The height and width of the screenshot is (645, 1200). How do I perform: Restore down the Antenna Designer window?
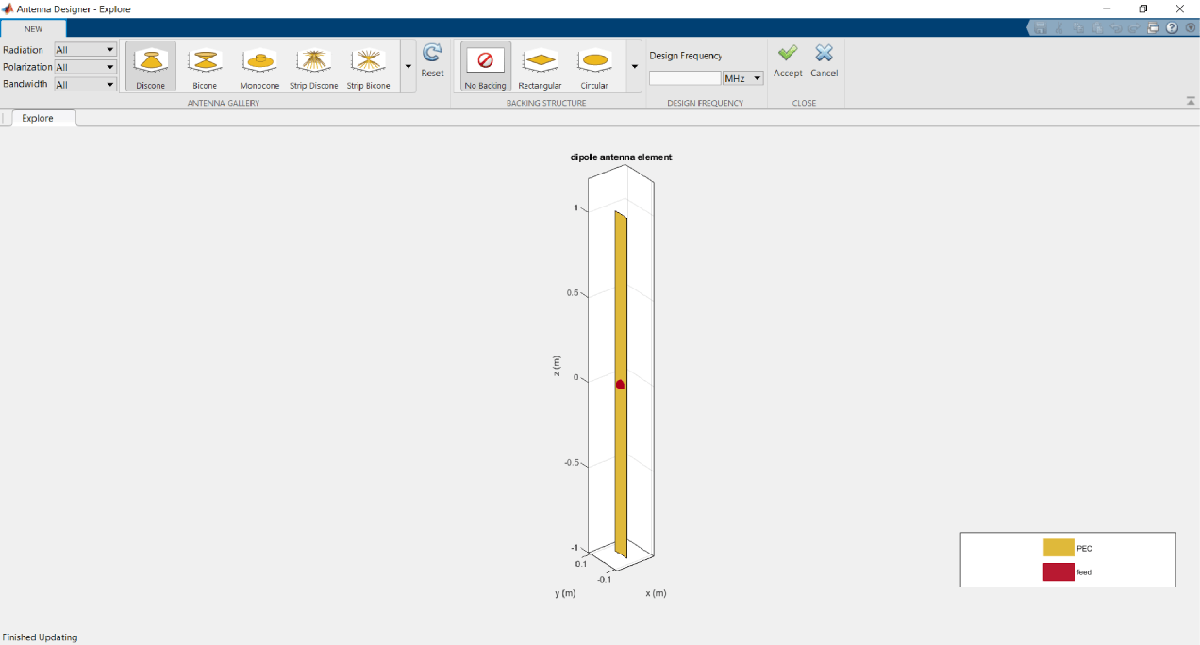pos(1143,8)
